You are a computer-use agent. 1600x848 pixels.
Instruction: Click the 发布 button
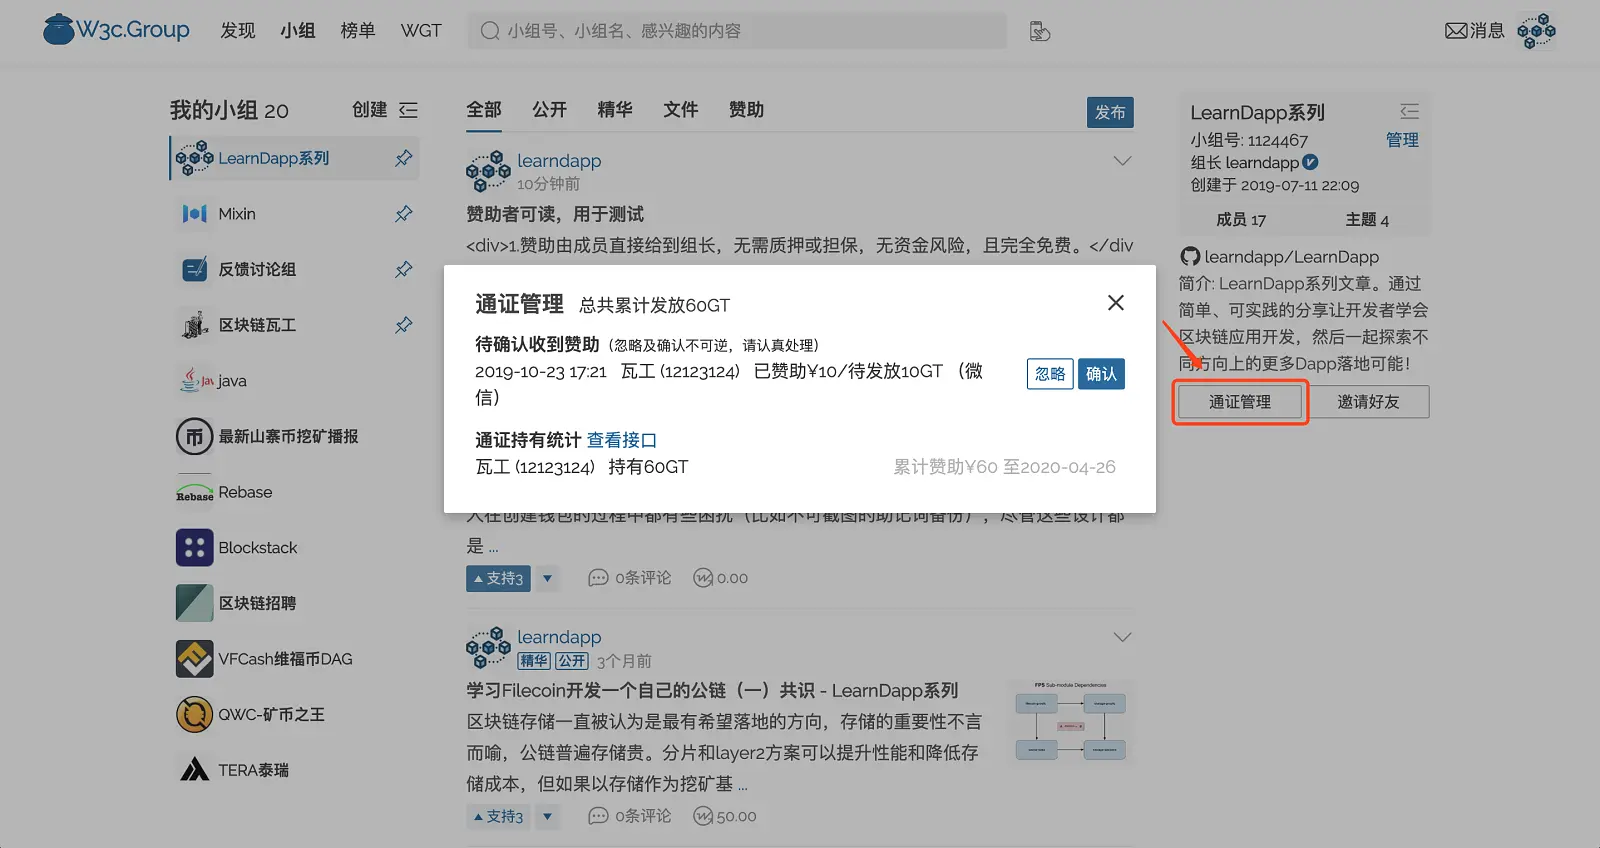coord(1110,112)
